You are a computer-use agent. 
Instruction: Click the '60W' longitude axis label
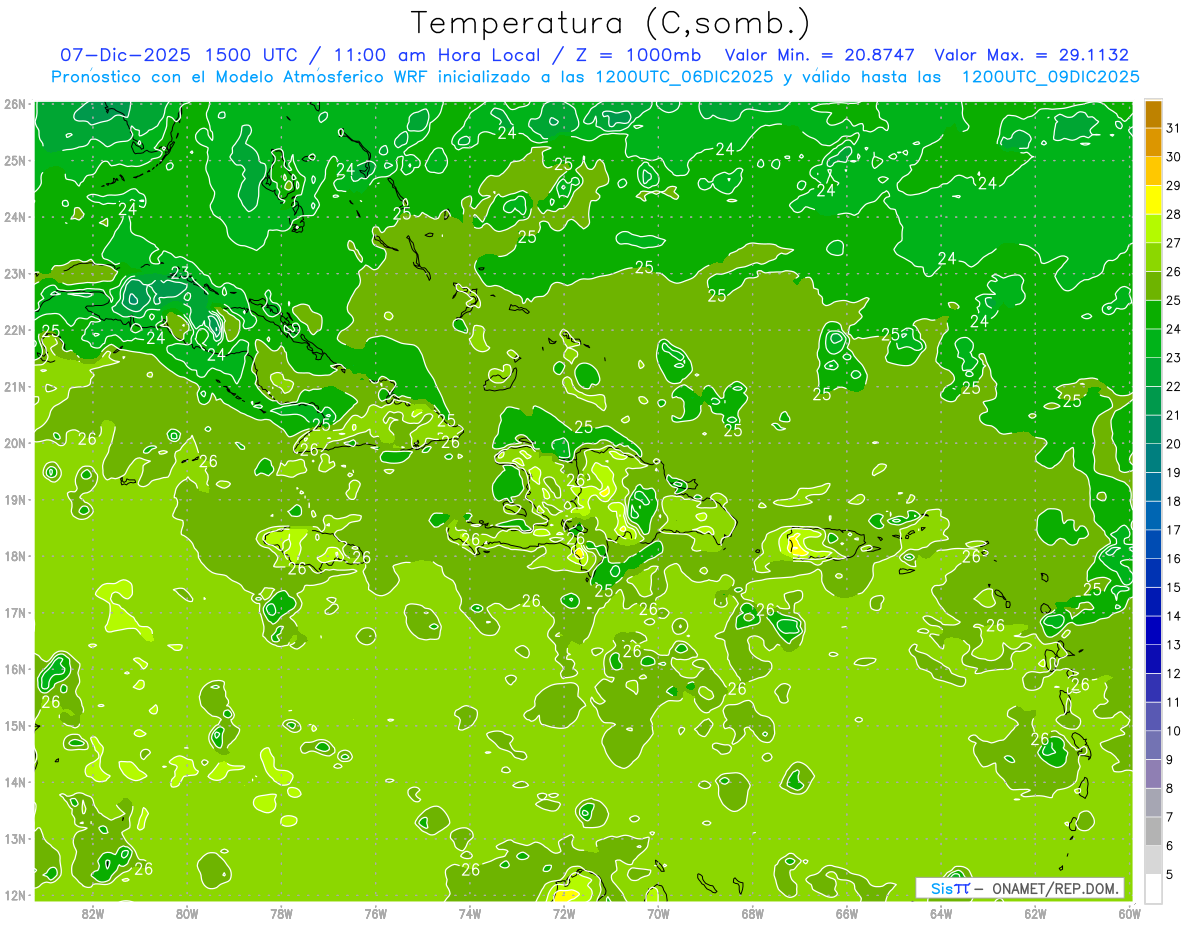point(1129,913)
